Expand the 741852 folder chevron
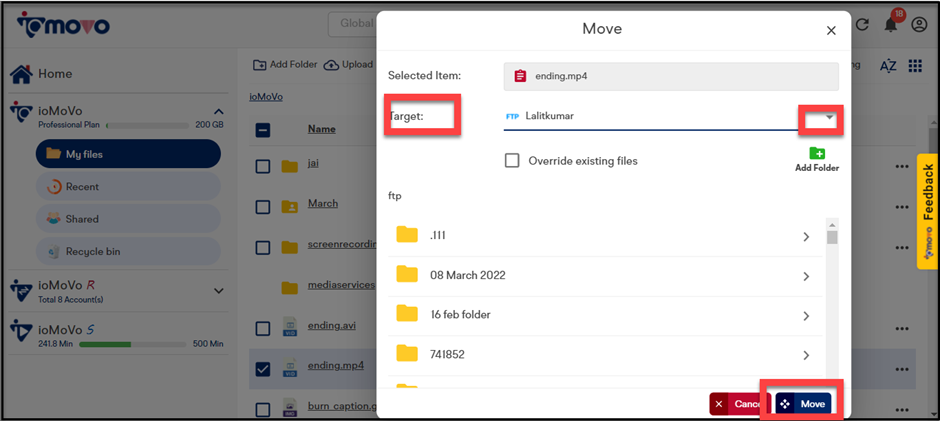 point(806,356)
